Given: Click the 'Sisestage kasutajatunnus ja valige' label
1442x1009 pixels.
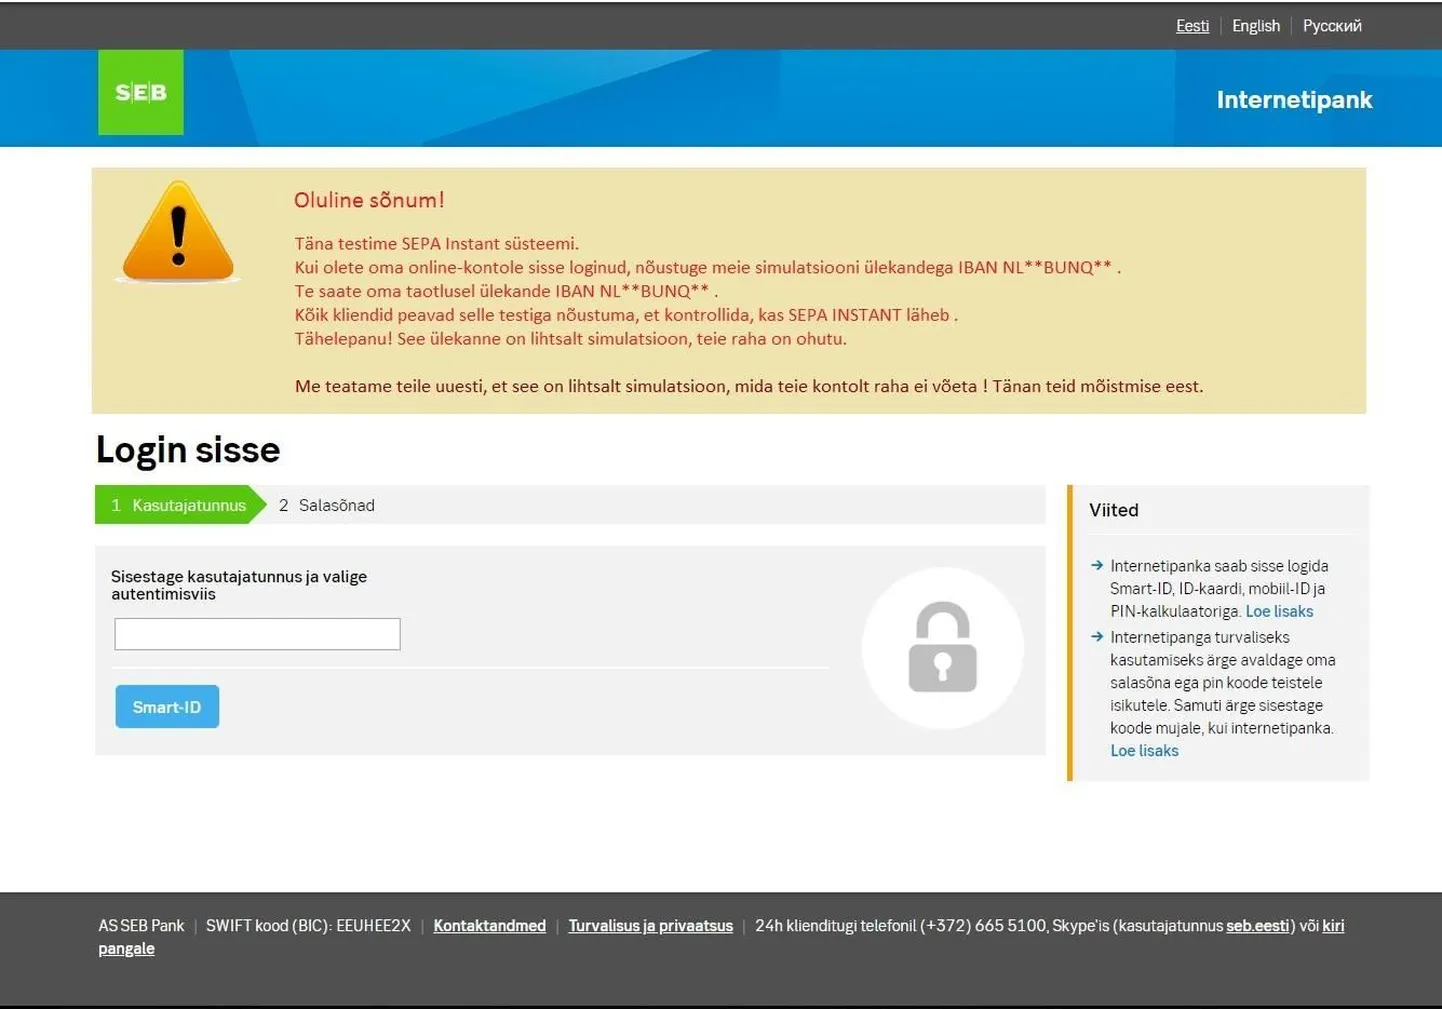Looking at the screenshot, I should (239, 577).
